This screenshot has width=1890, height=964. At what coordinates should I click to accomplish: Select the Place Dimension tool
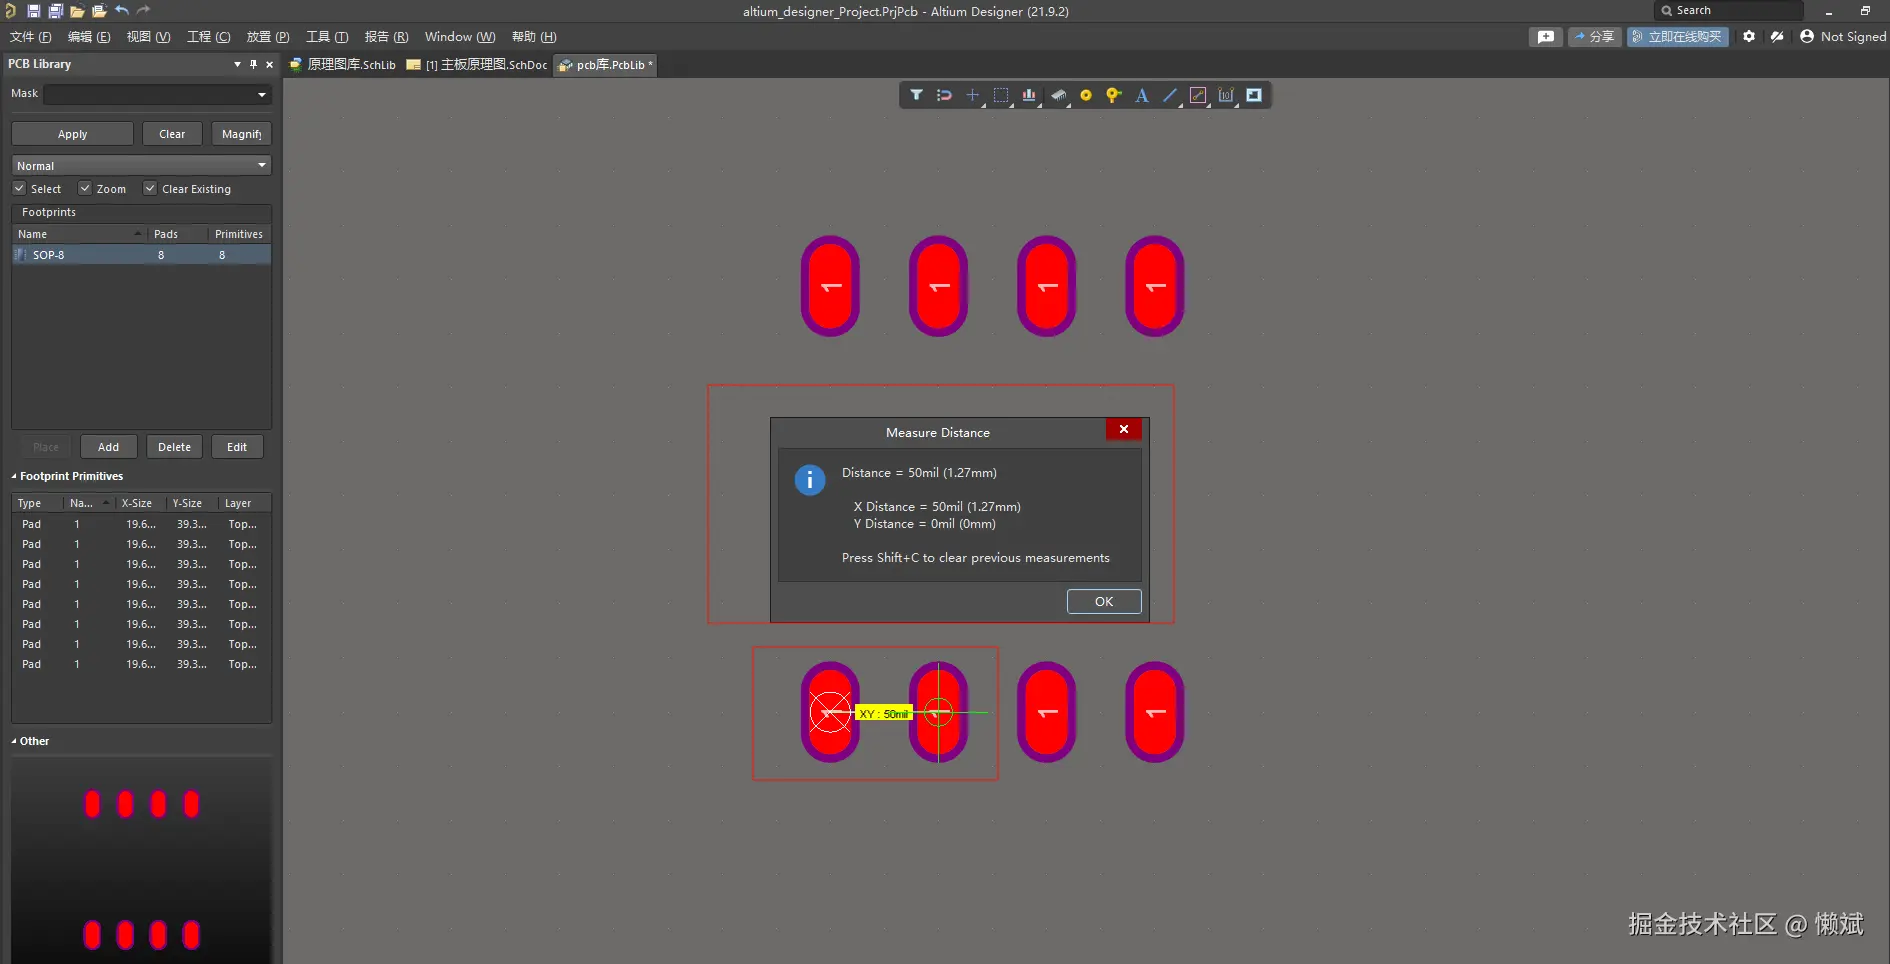(x=1225, y=95)
